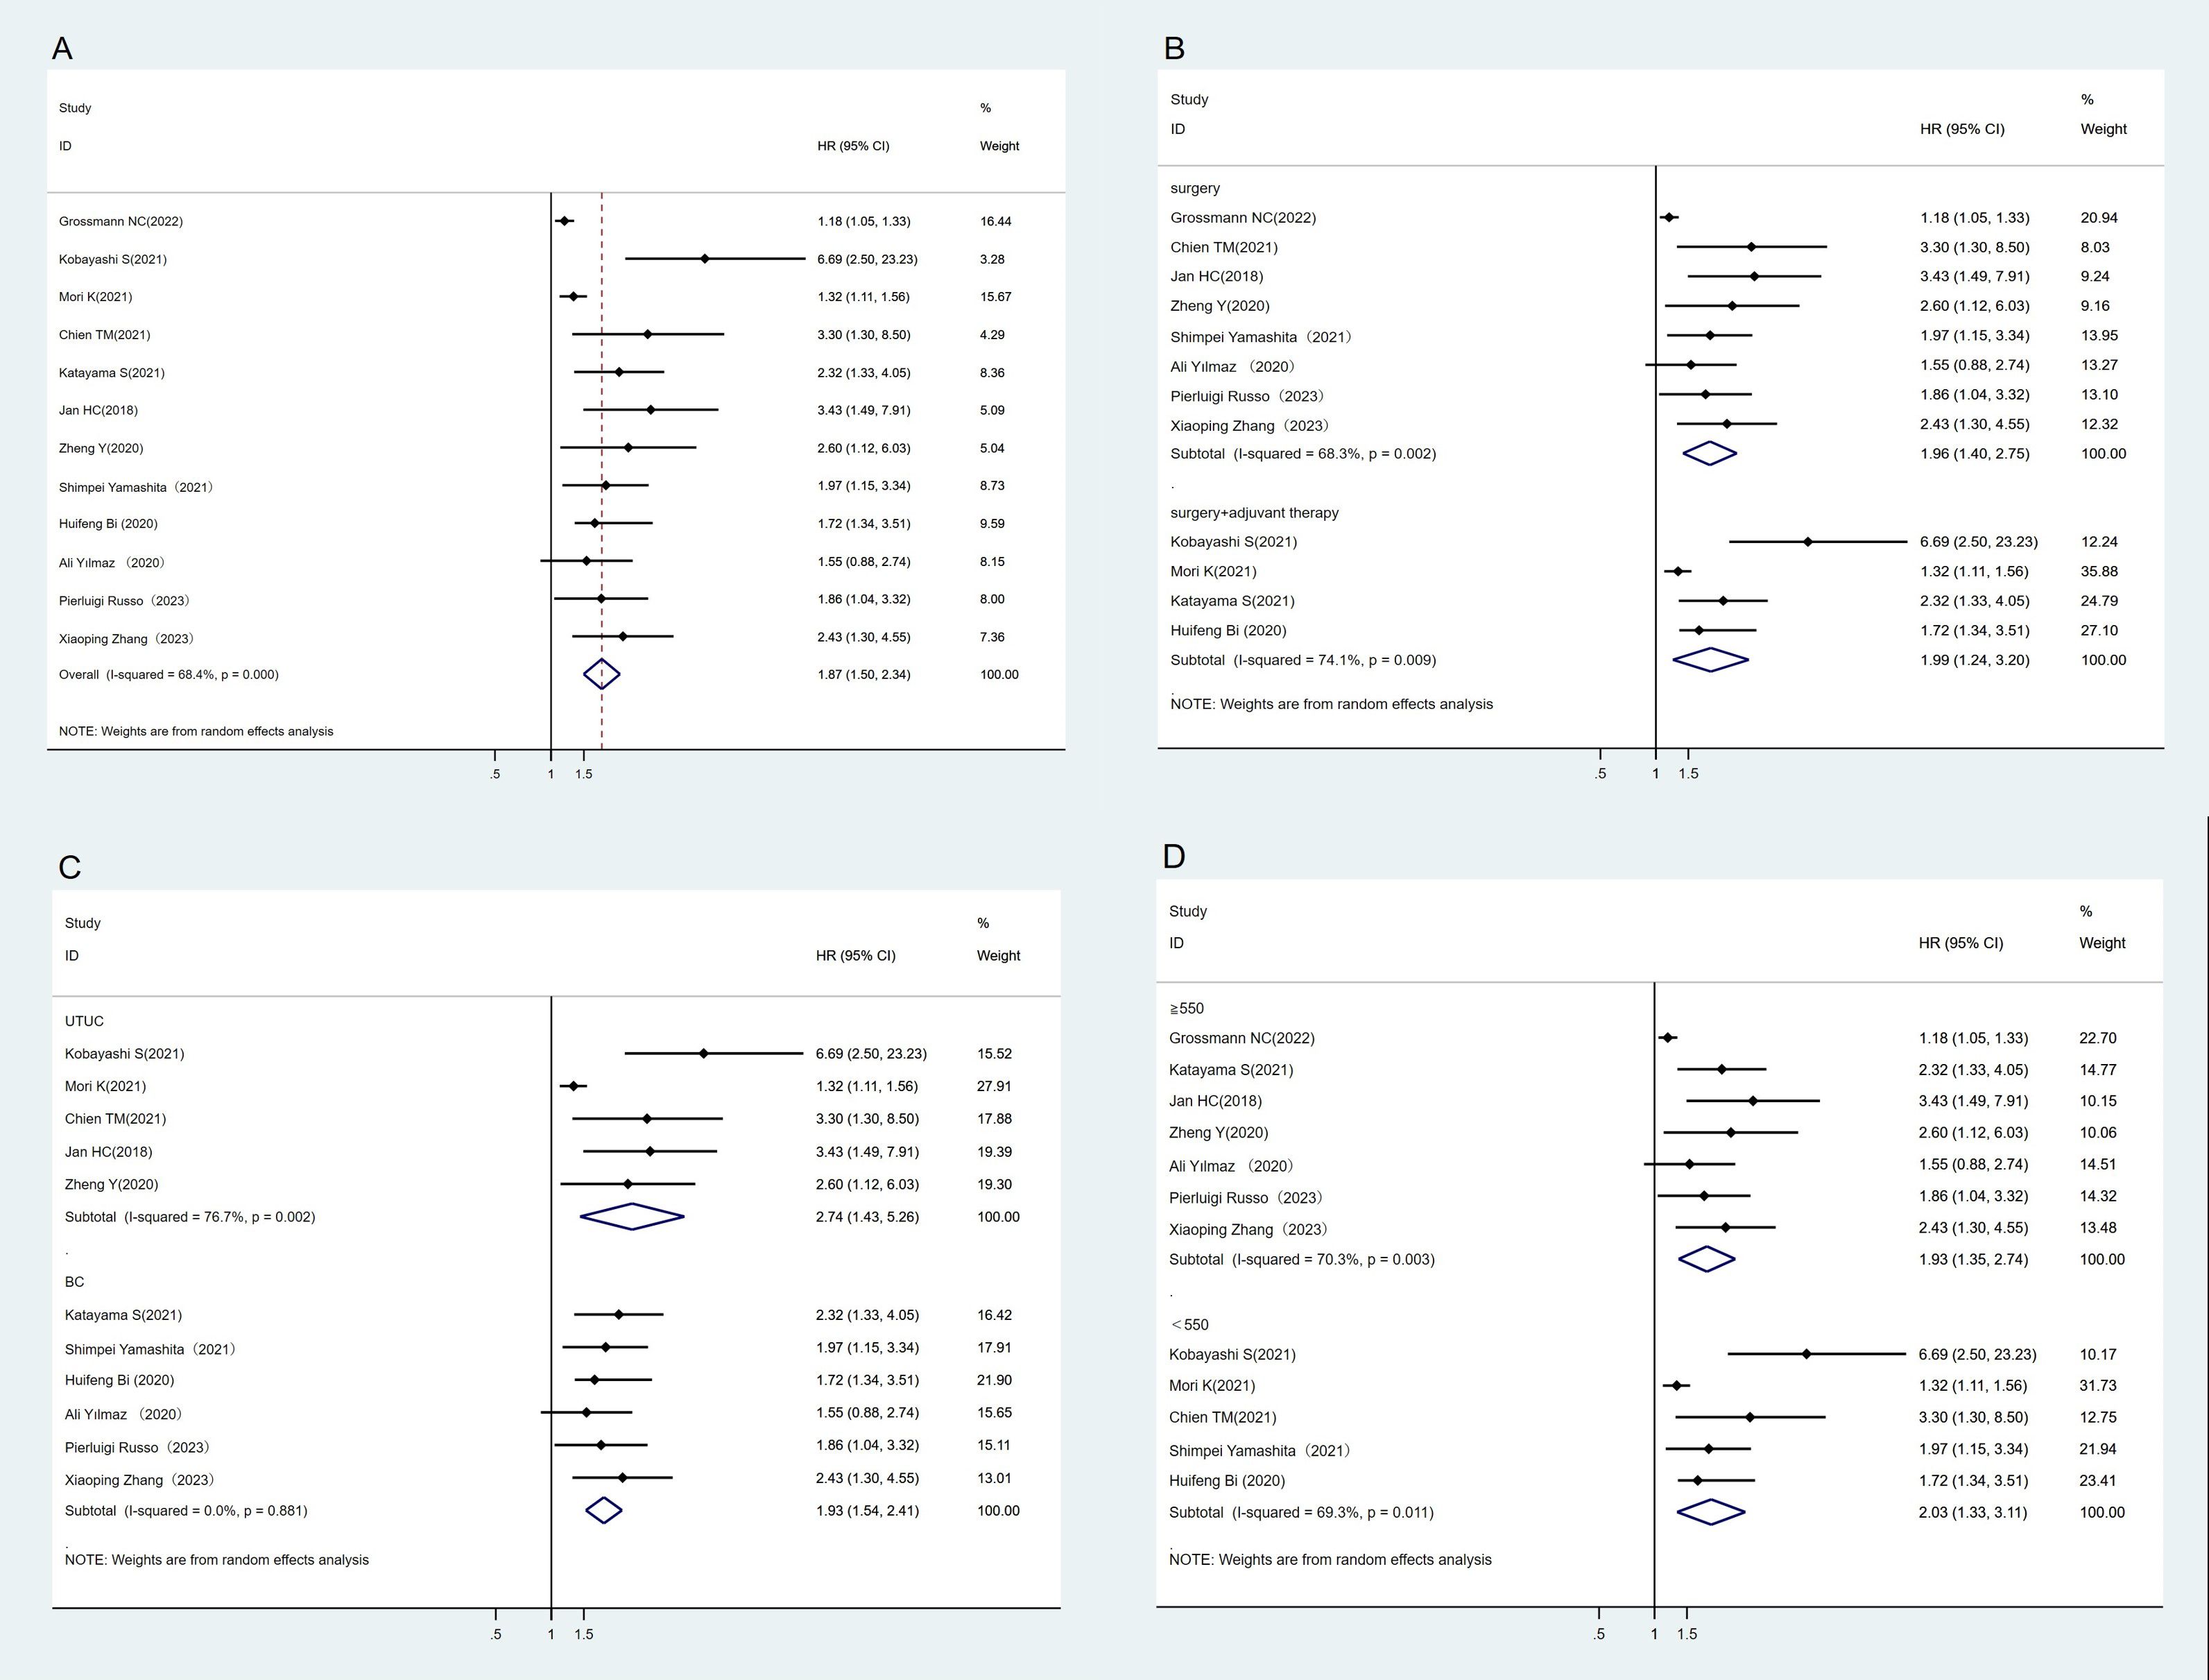
Task: Select 'Subtotal (I-squared = 76.7%, p = 0.002)'
Action: tap(190, 1217)
